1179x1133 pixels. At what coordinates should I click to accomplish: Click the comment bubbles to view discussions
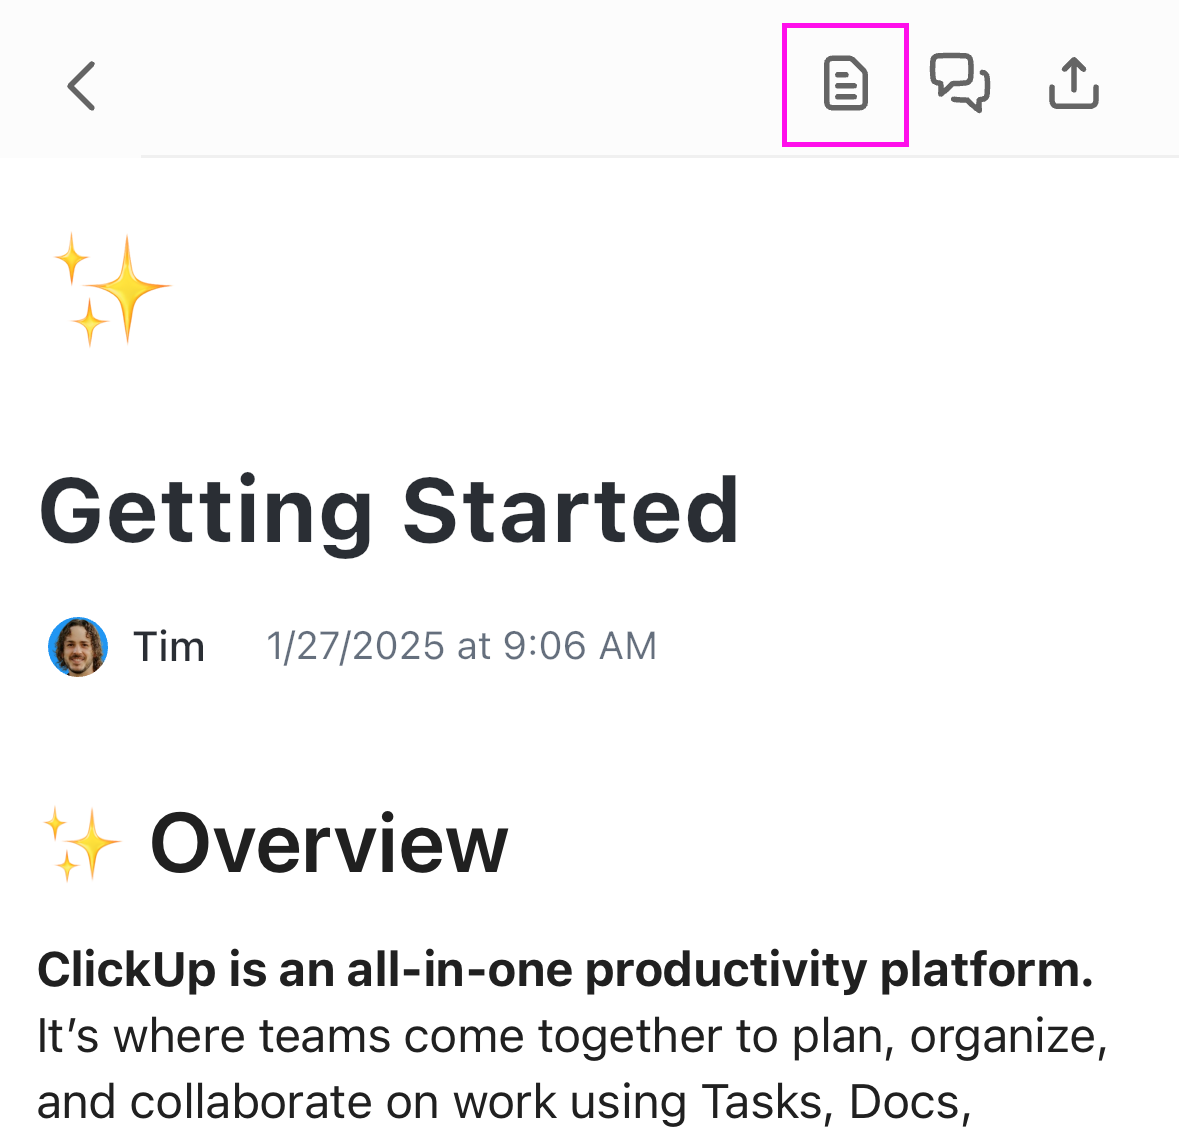pyautogui.click(x=961, y=84)
